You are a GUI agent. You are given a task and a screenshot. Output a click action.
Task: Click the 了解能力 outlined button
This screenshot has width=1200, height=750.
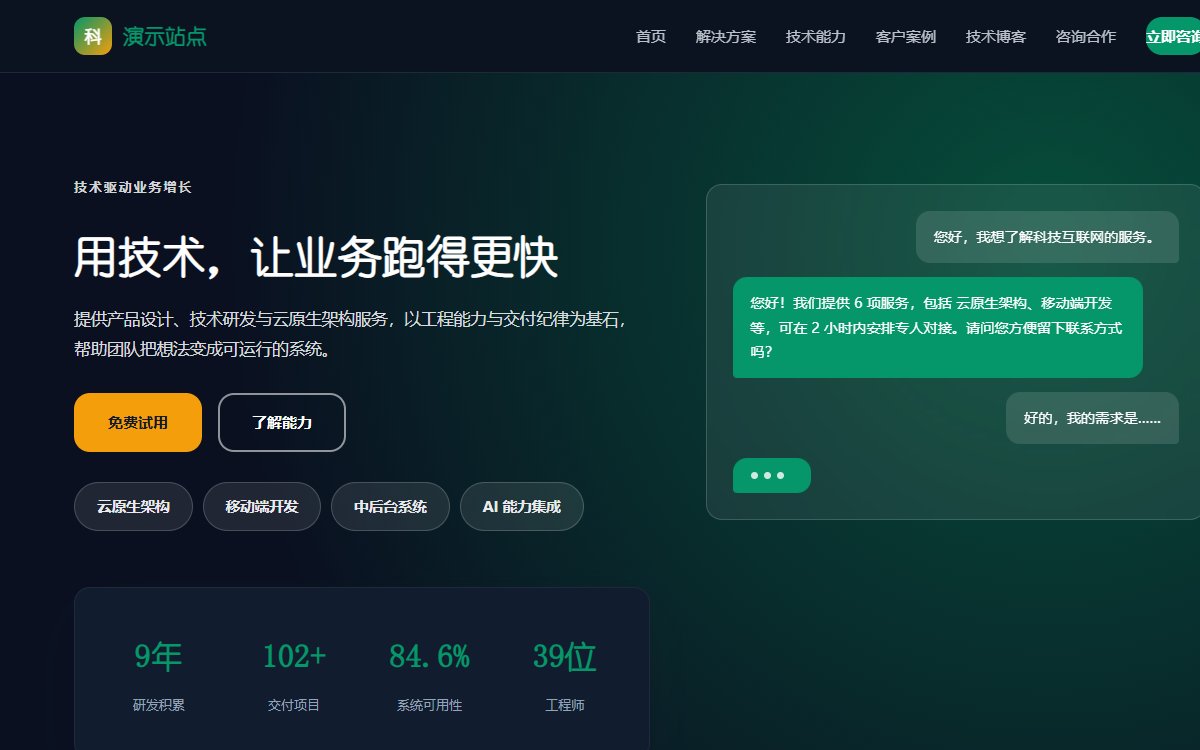[x=282, y=422]
